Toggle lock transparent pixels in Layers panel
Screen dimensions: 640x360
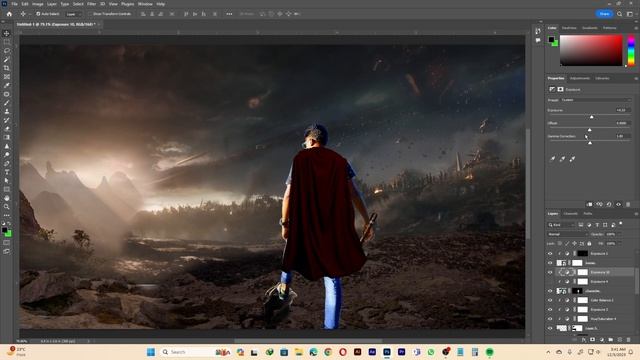pyautogui.click(x=560, y=244)
